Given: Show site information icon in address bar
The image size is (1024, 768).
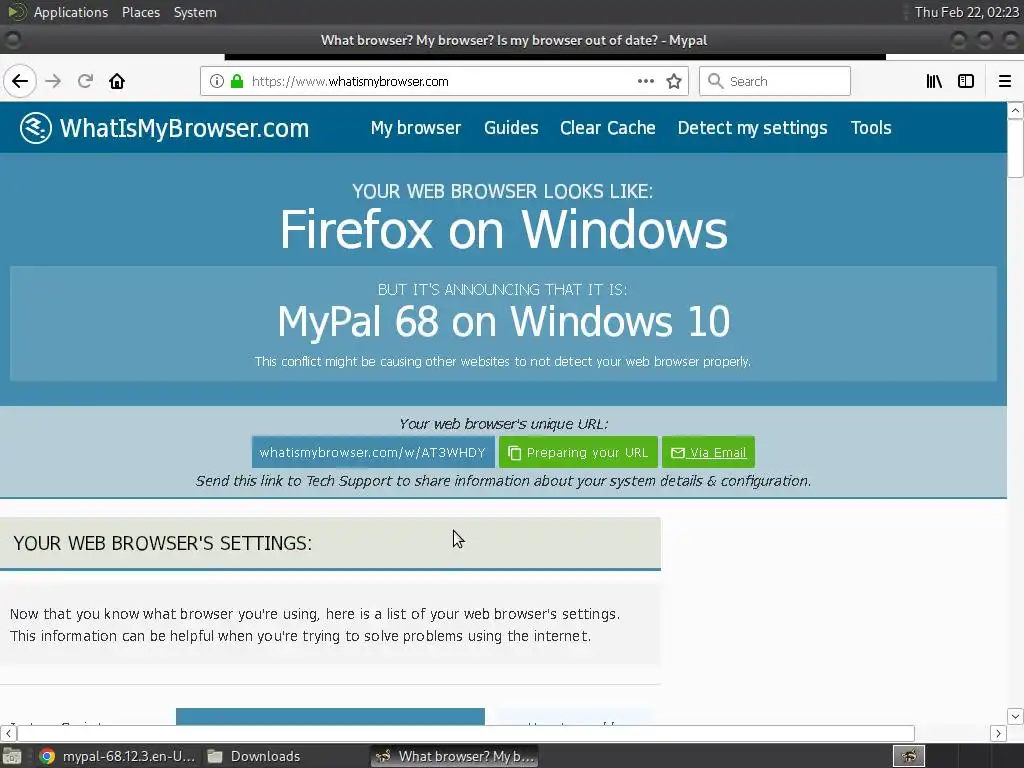Looking at the screenshot, I should 217,81.
